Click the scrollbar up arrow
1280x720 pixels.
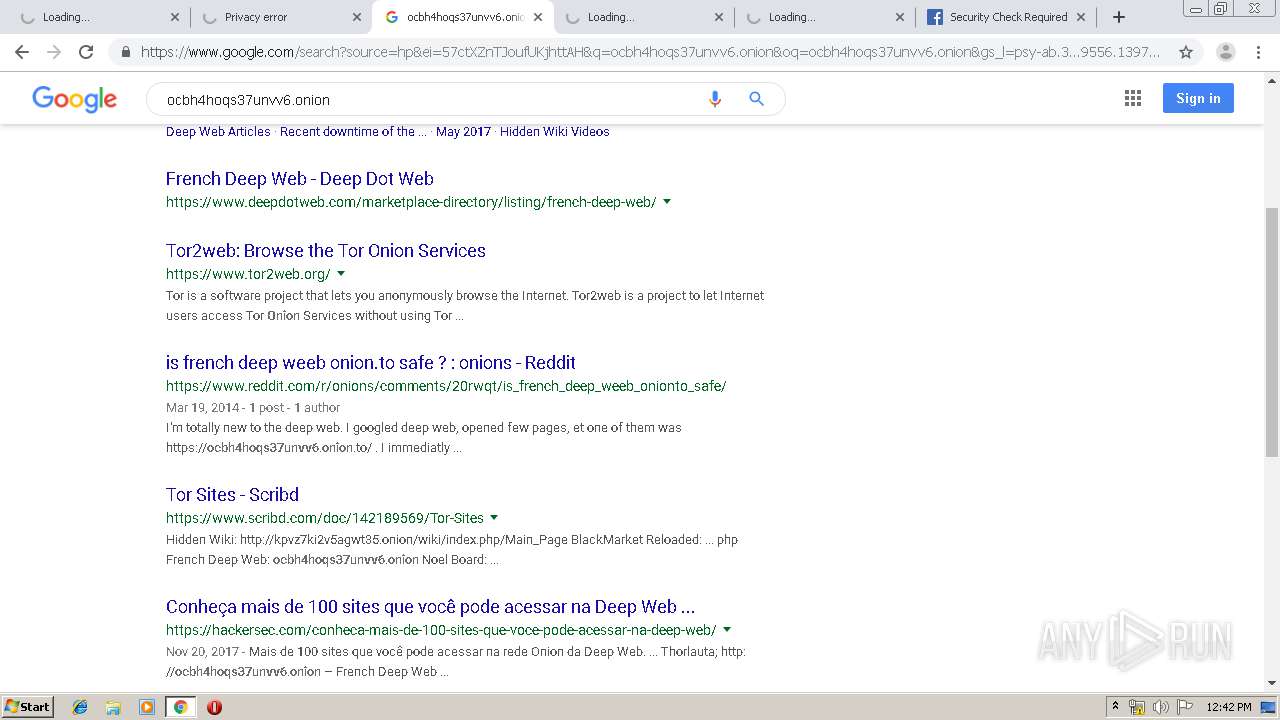(1272, 78)
